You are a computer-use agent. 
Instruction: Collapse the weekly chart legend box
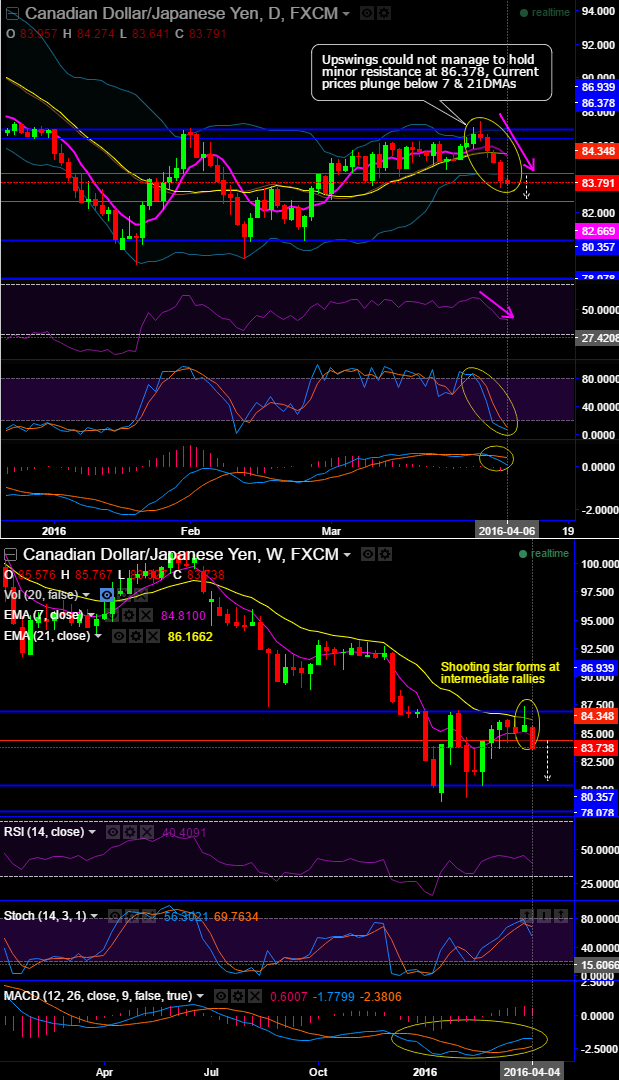coord(10,554)
